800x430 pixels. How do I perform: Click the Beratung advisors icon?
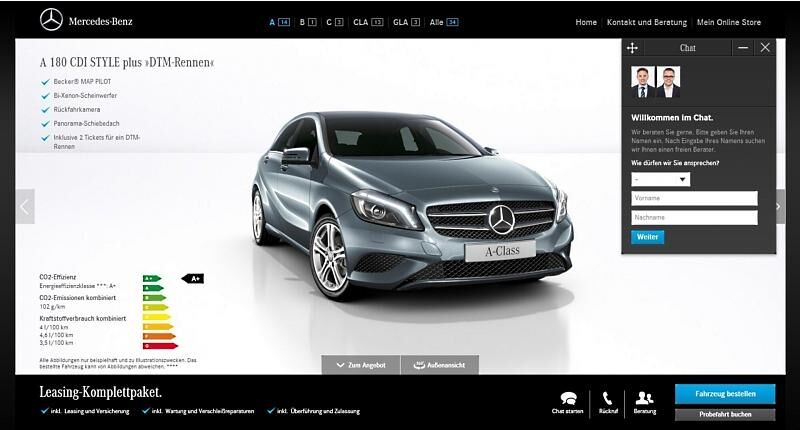pyautogui.click(x=644, y=398)
